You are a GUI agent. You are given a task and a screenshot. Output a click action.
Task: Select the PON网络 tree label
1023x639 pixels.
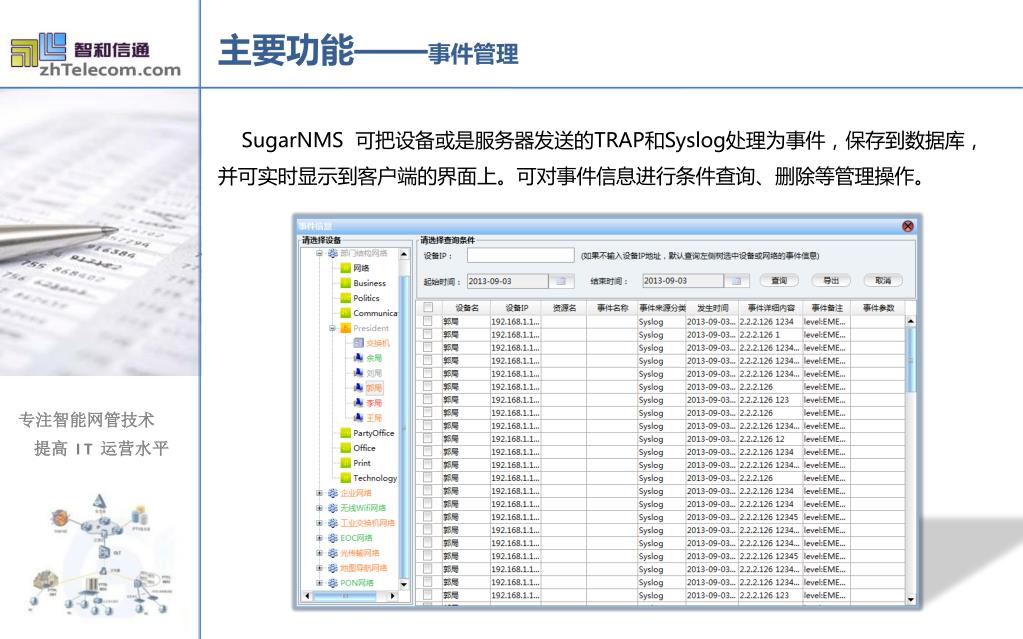[x=356, y=584]
